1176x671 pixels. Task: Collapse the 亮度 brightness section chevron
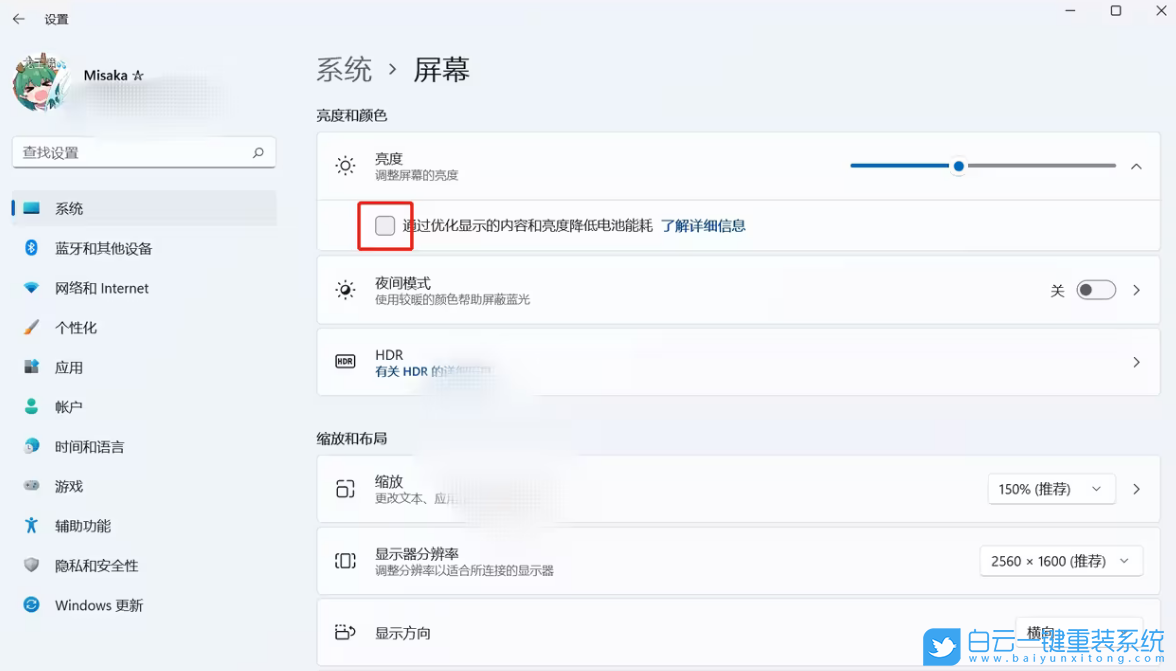click(x=1135, y=166)
